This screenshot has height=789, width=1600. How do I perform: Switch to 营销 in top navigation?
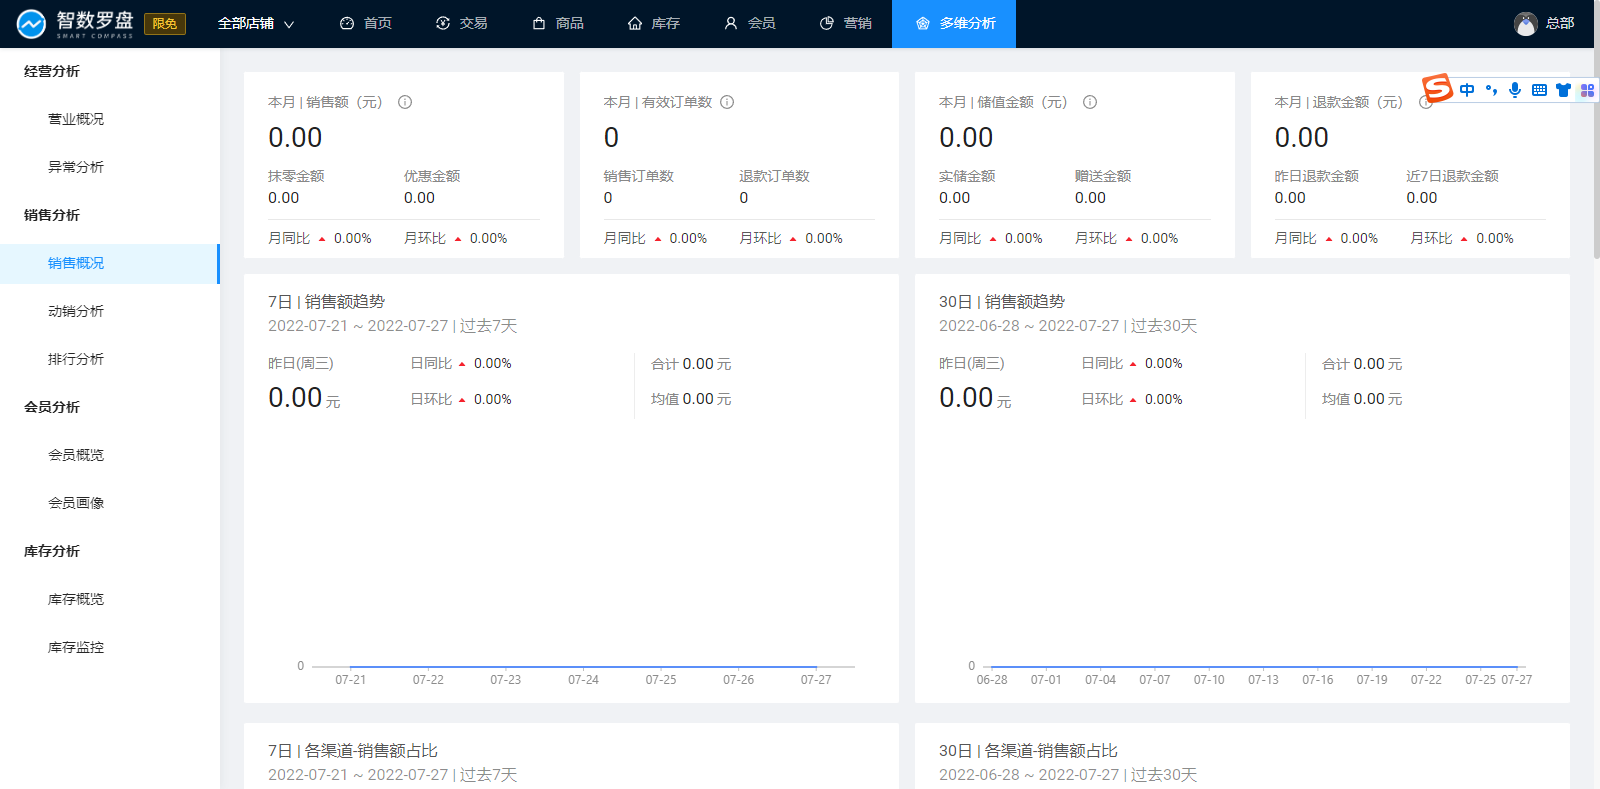(x=845, y=24)
